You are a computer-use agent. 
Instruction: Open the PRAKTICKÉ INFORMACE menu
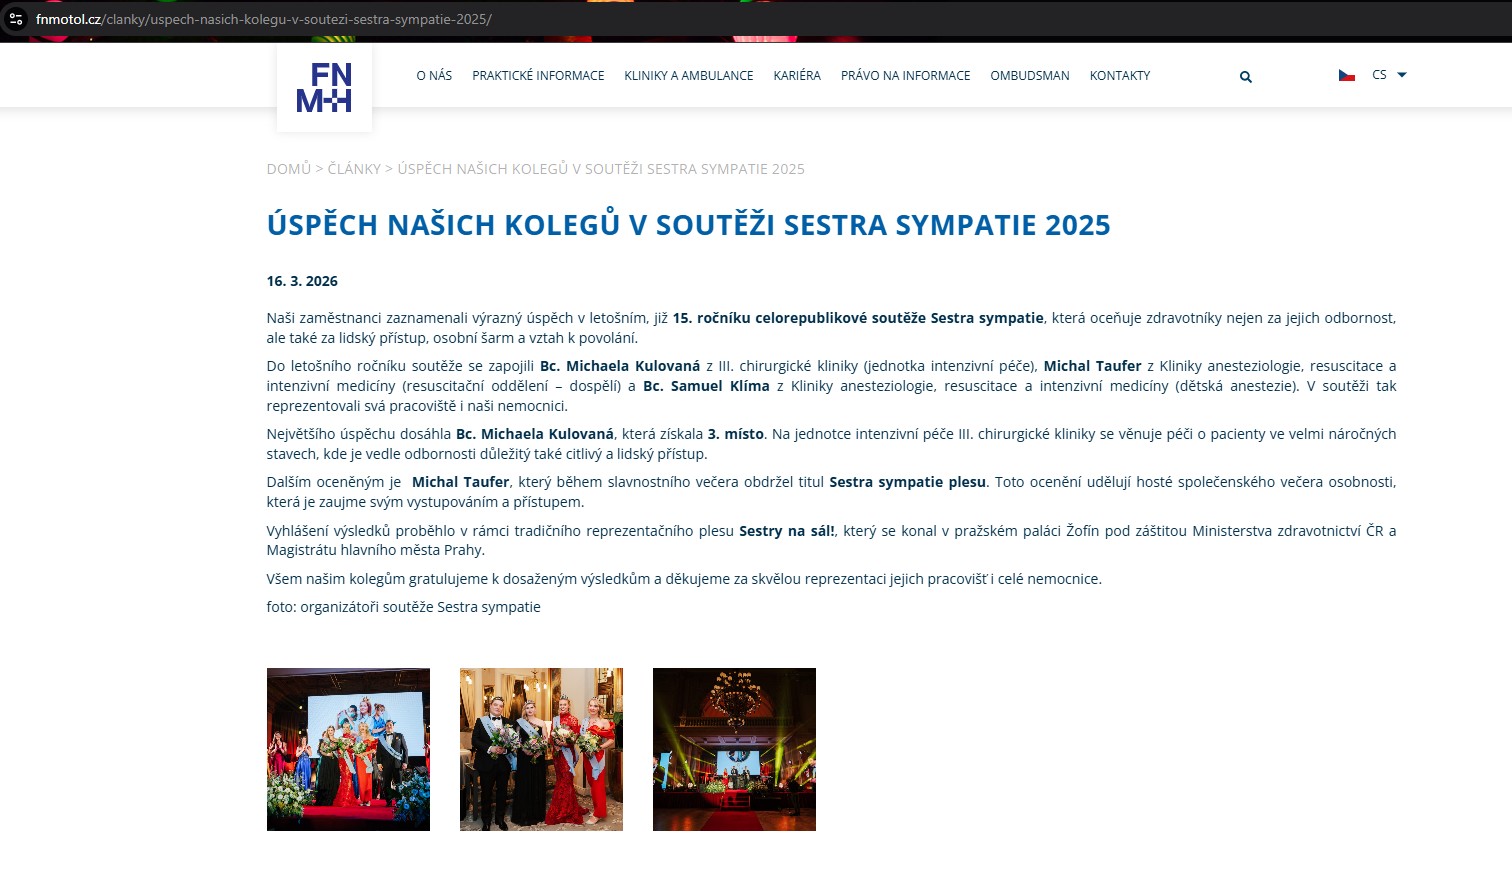click(538, 76)
